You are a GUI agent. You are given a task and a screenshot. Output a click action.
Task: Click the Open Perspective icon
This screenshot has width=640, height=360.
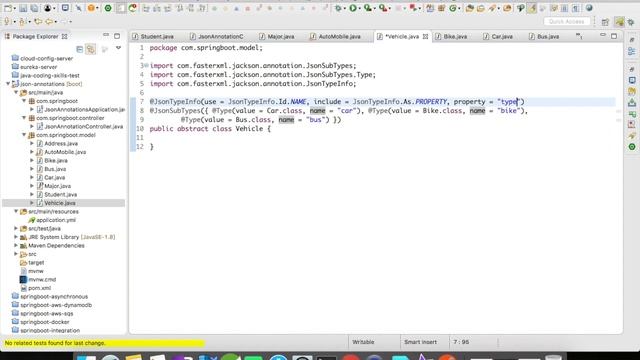pos(605,22)
